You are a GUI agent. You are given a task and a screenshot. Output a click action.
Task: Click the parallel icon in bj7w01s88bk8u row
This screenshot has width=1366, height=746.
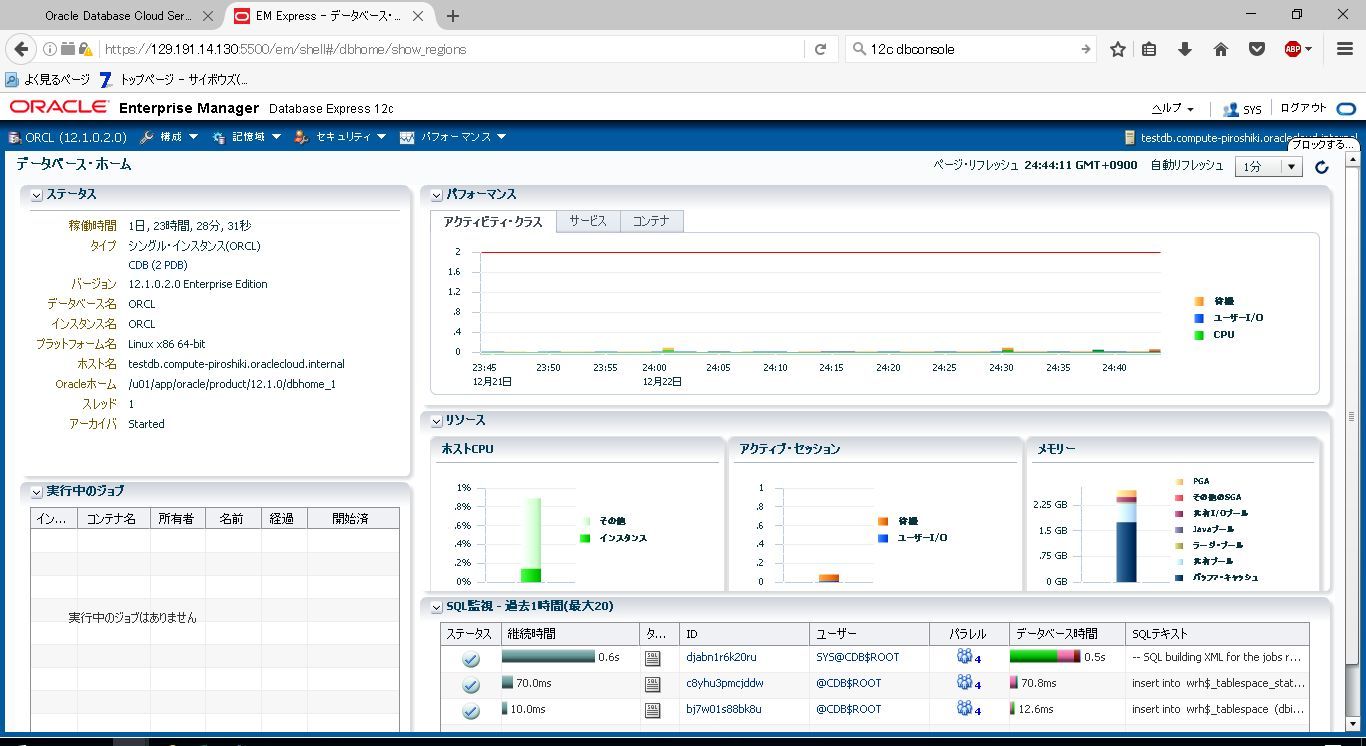[964, 709]
